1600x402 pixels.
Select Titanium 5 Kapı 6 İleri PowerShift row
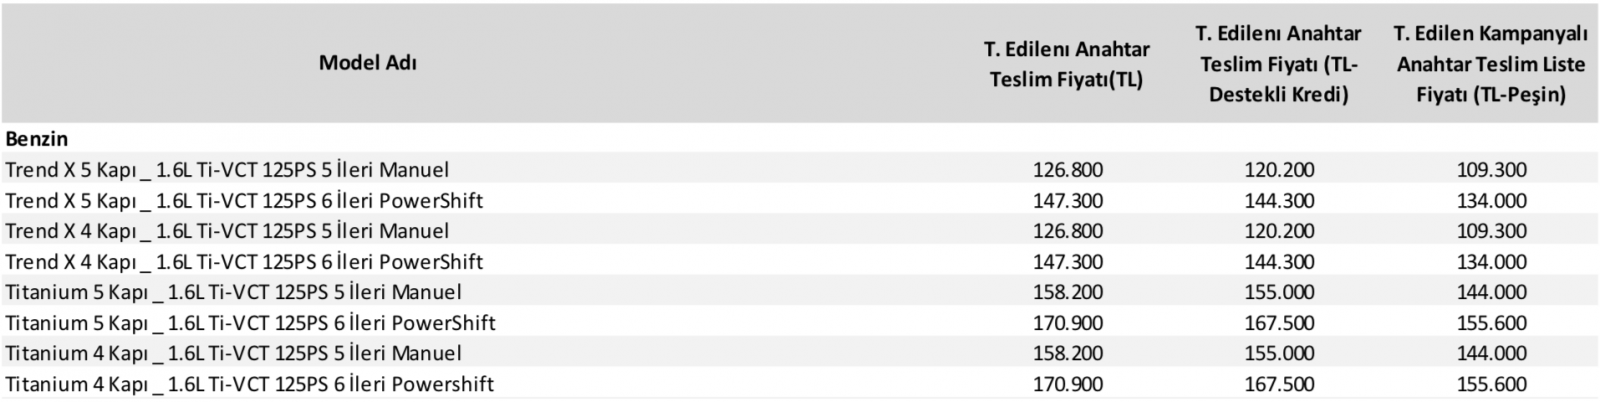[800, 323]
